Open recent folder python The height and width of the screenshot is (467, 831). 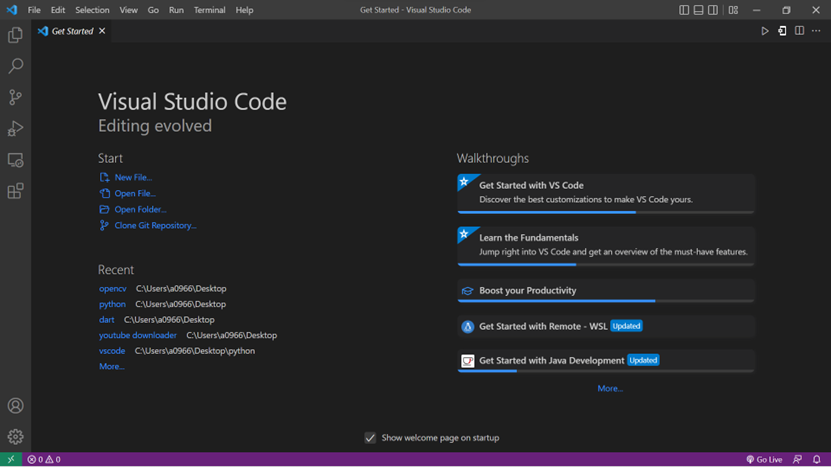coord(112,304)
